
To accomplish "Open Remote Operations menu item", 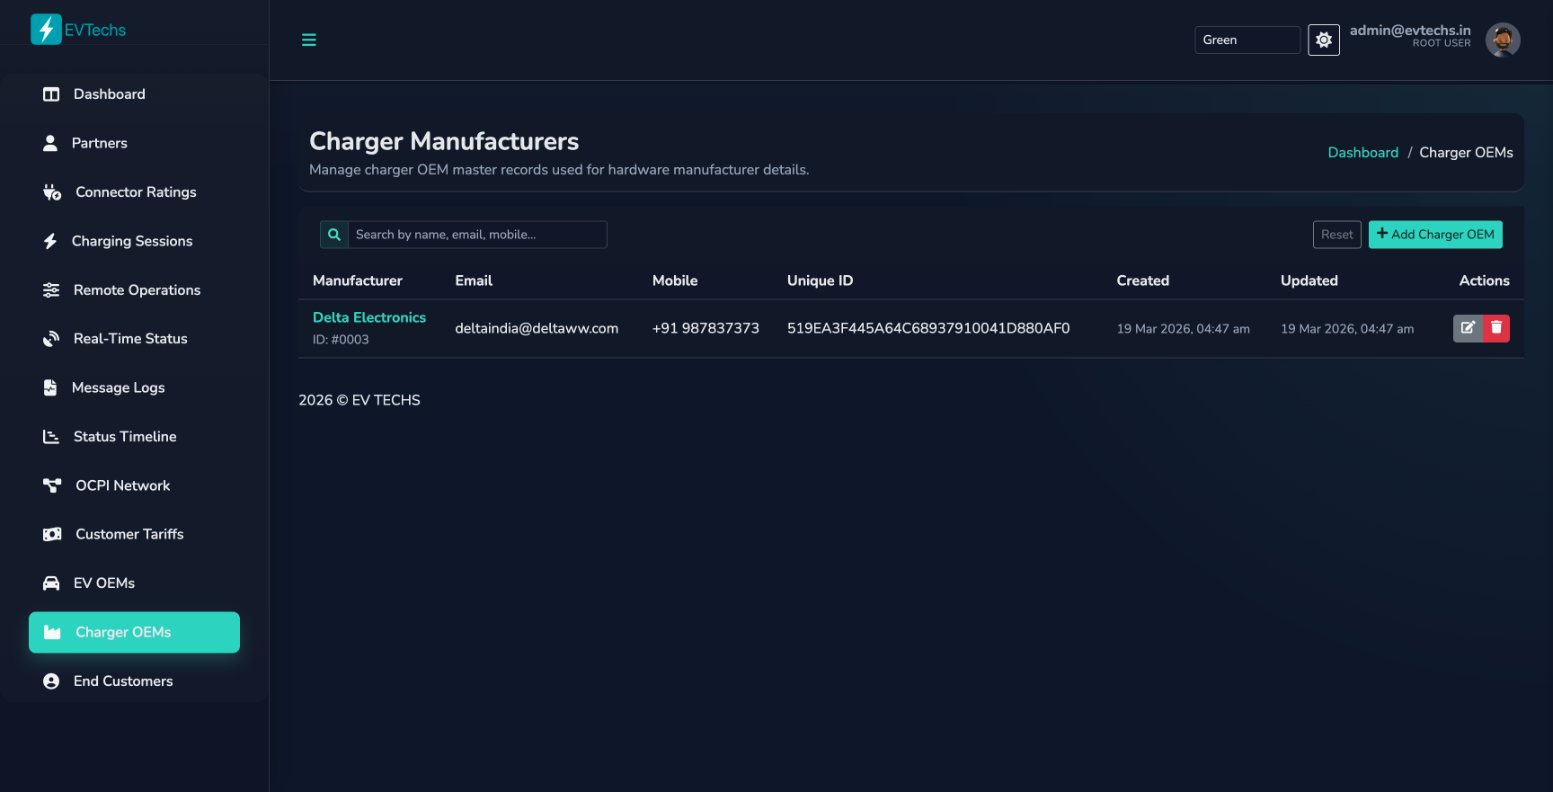I will tap(136, 290).
